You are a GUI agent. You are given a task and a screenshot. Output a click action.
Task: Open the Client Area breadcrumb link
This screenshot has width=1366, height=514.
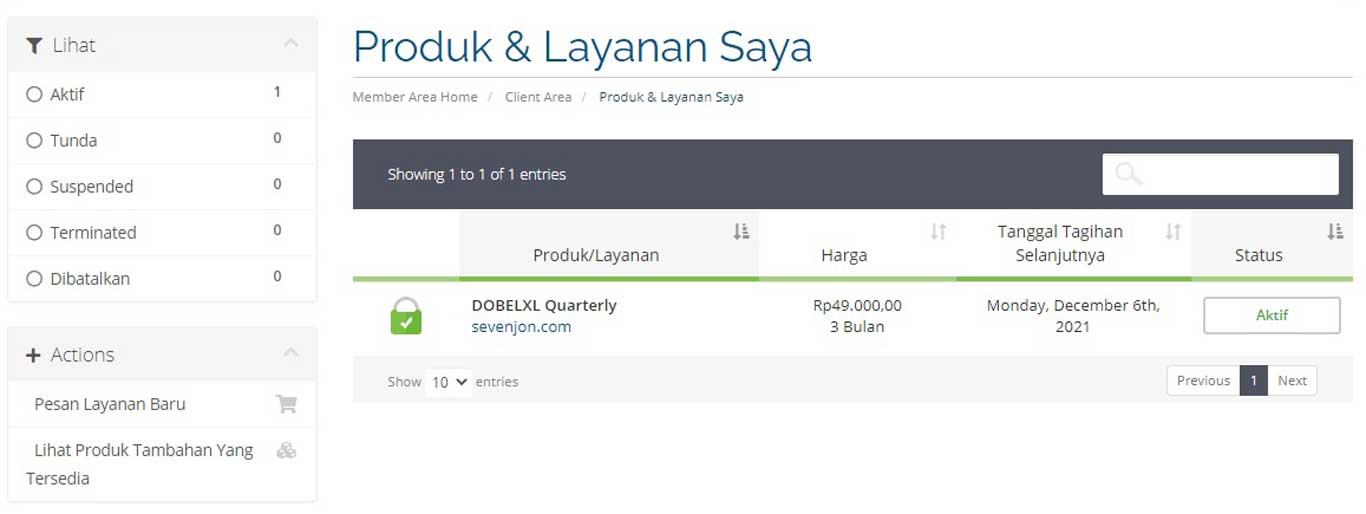tap(538, 97)
